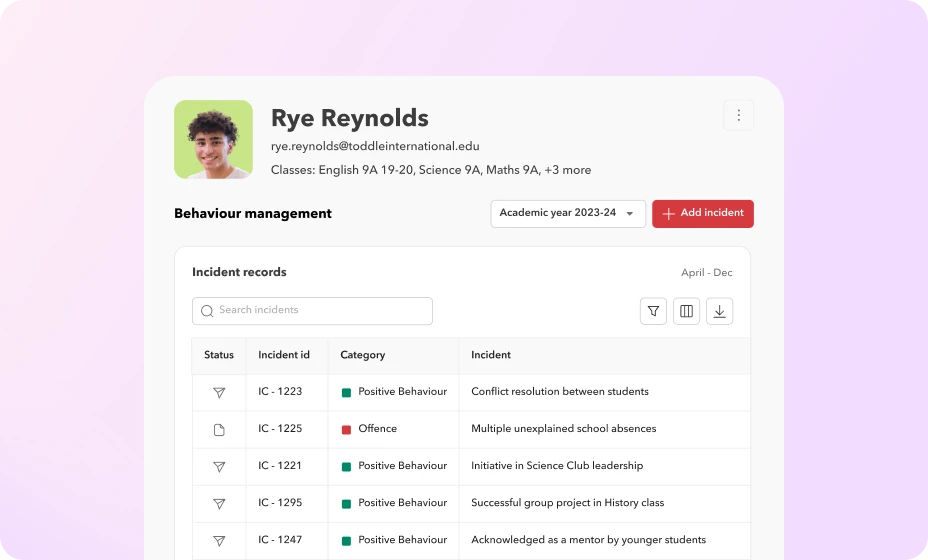The image size is (928, 560).
Task: Click the sent status icon for IC - 1221
Action: tap(219, 466)
